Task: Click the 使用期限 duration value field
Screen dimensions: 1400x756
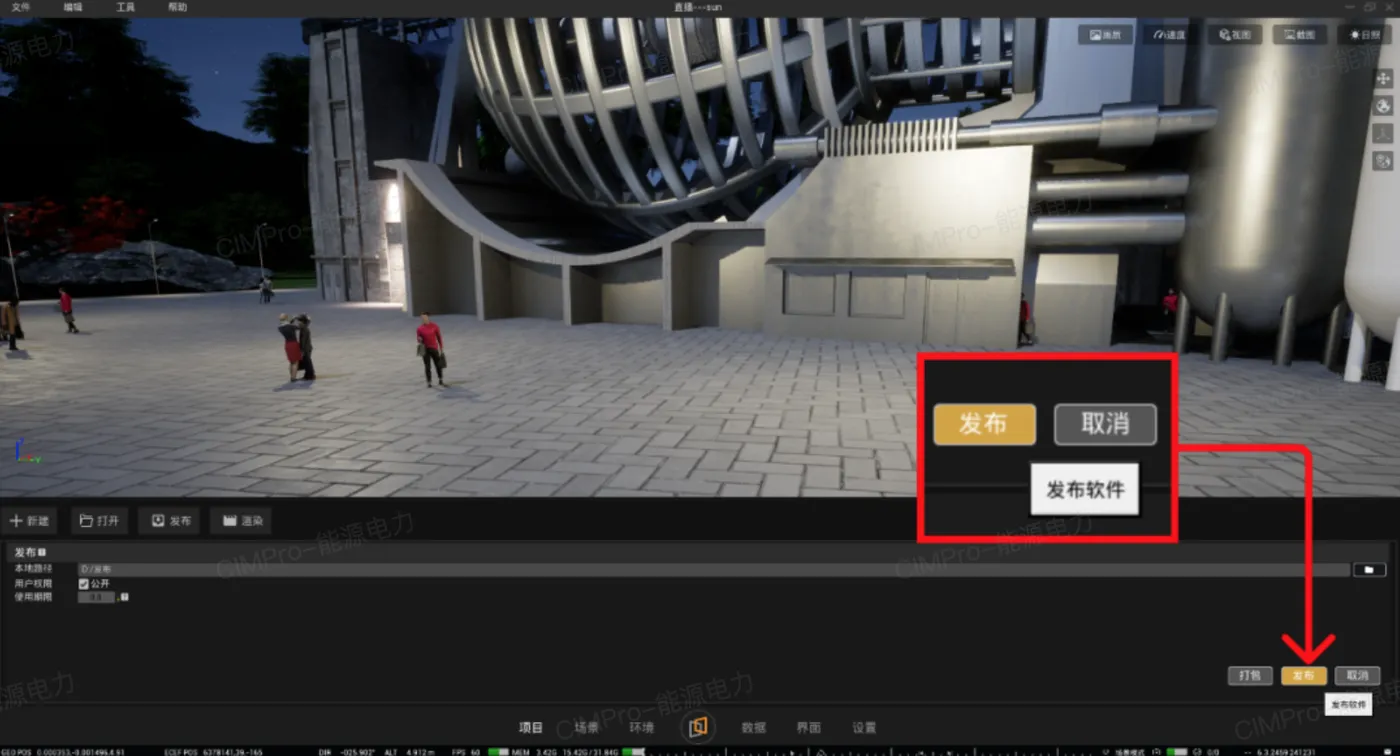Action: pyautogui.click(x=96, y=597)
